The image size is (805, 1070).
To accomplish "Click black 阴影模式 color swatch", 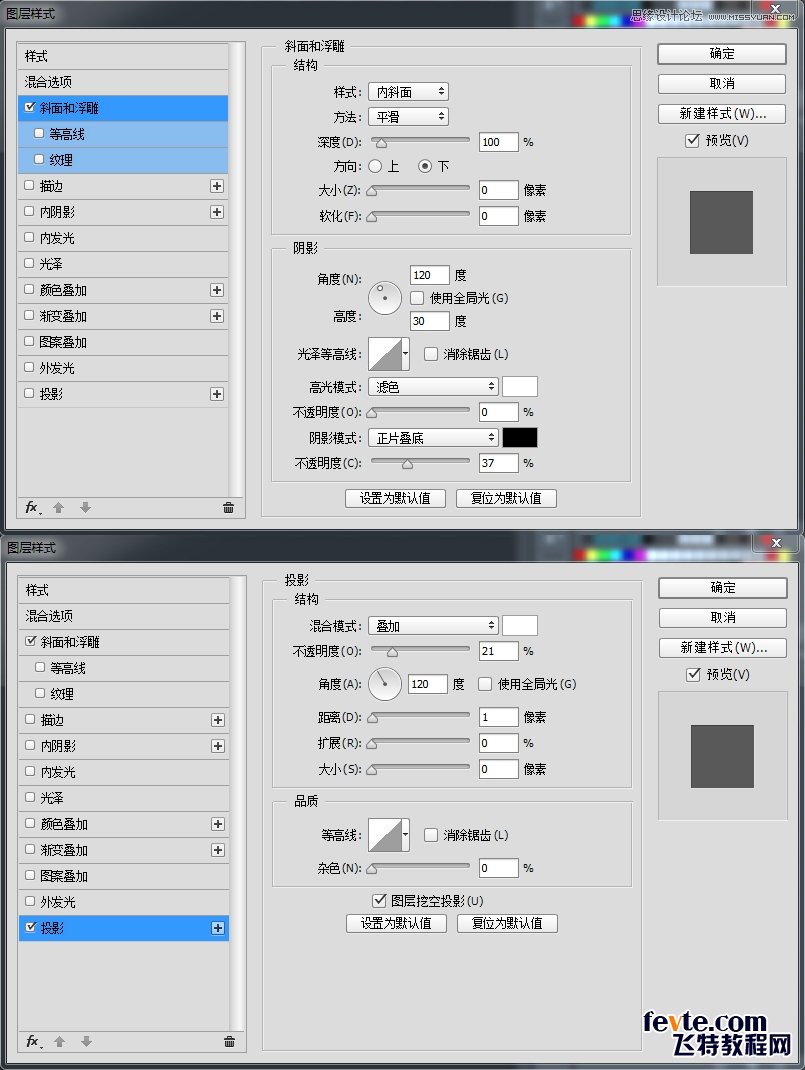I will (x=520, y=437).
